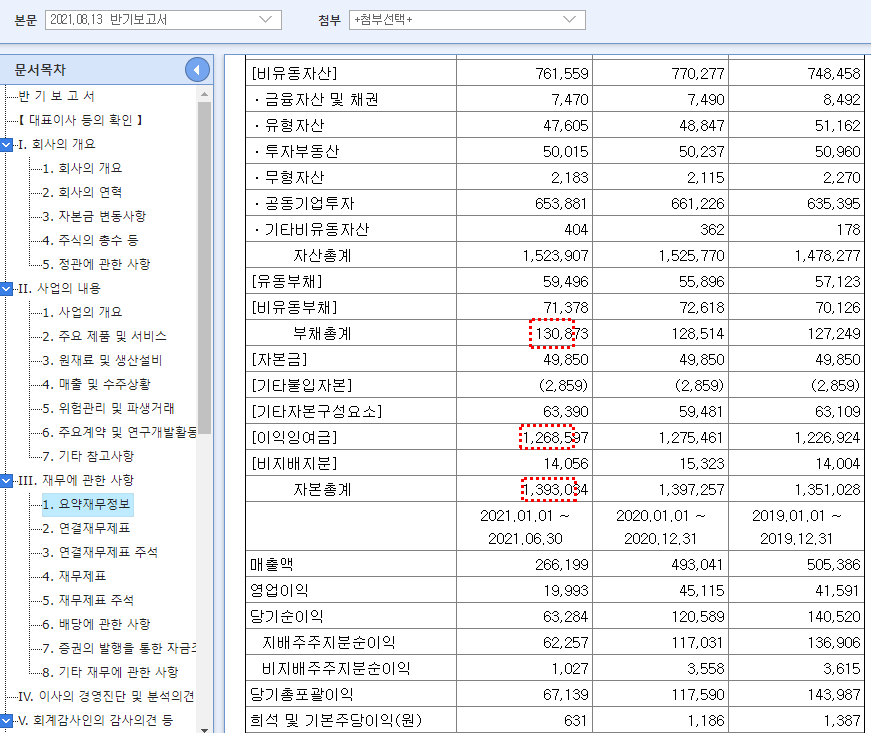Open the 본문 dropdown showing 2021.08.13 반기보고서
The image size is (871, 733).
[x=163, y=20]
